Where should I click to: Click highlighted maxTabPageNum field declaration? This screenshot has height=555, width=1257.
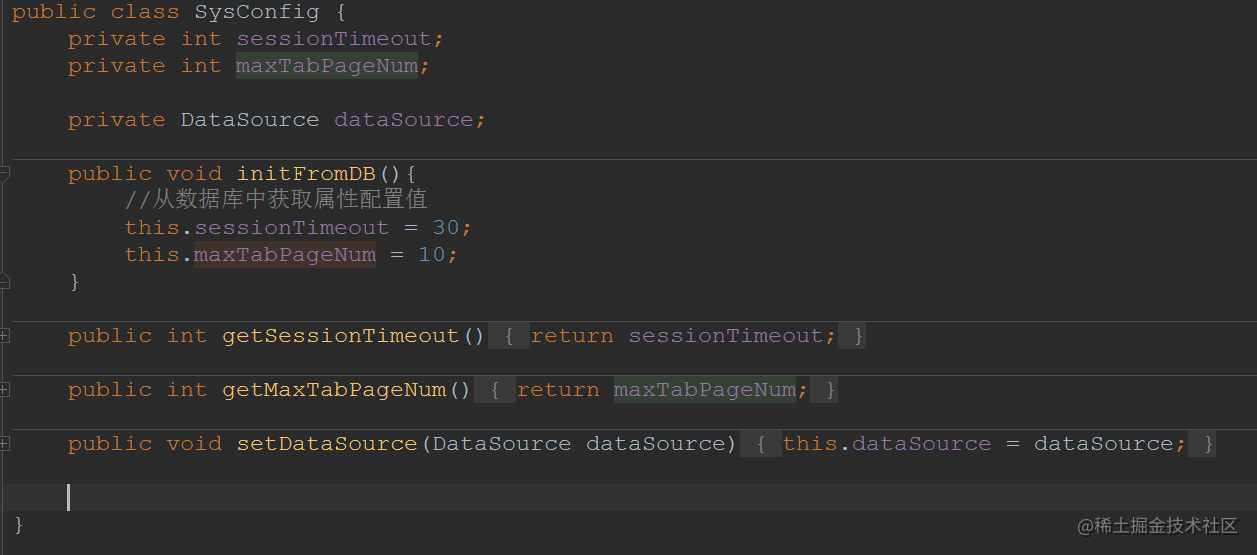(x=327, y=66)
